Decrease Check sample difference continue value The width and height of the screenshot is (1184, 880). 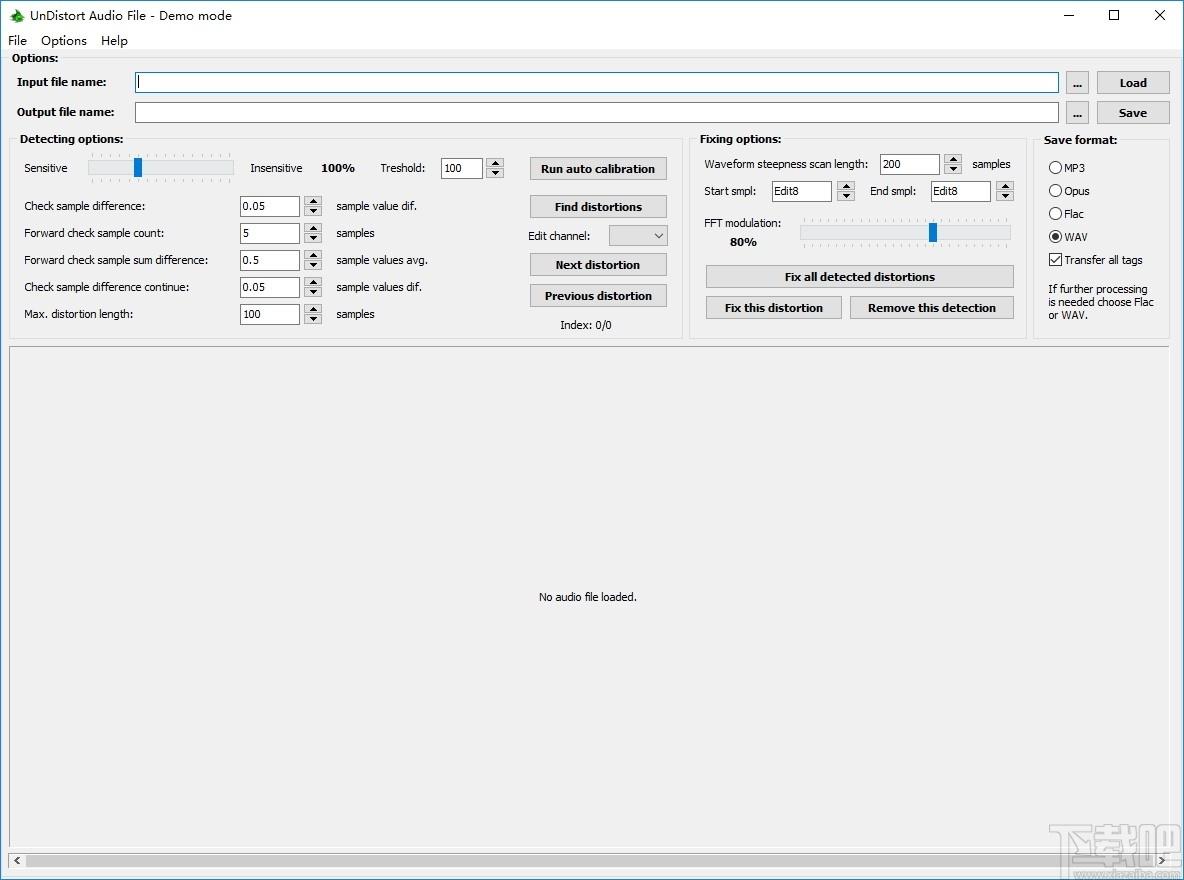pos(313,292)
